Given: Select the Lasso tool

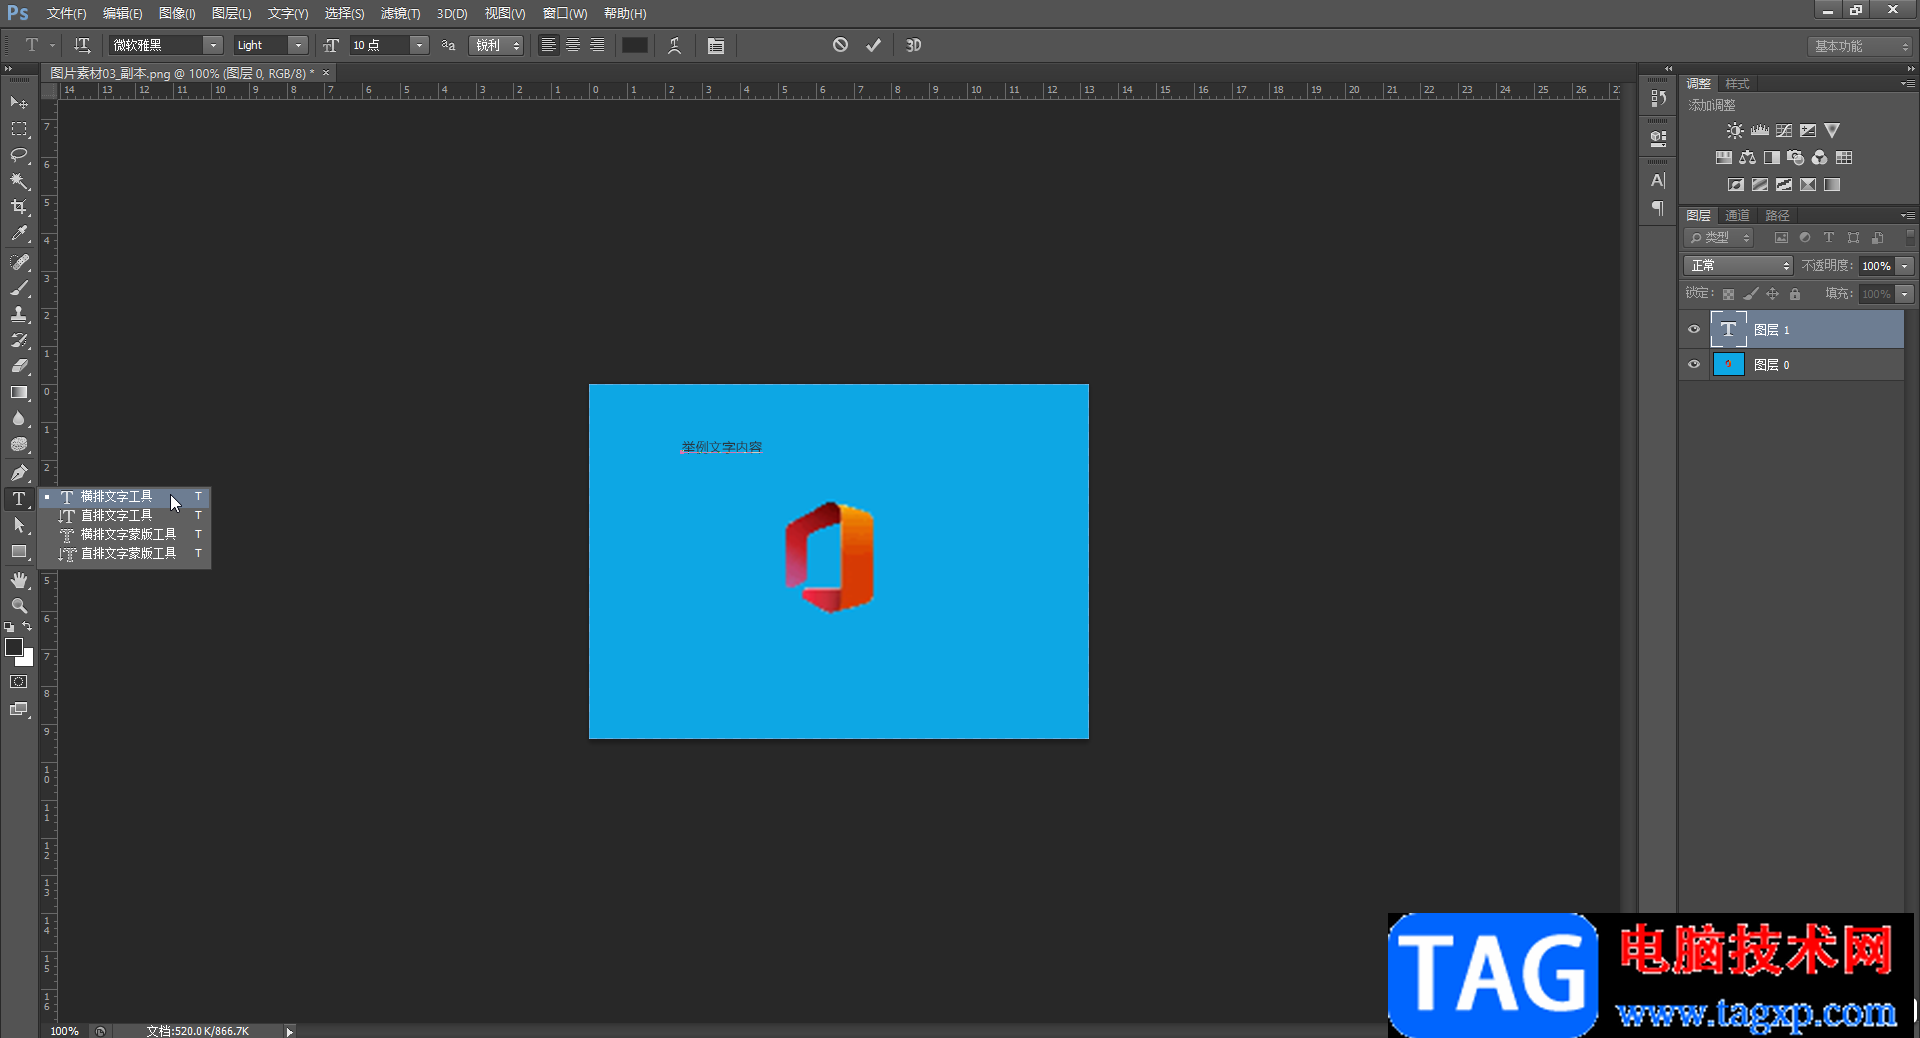Looking at the screenshot, I should pyautogui.click(x=19, y=155).
